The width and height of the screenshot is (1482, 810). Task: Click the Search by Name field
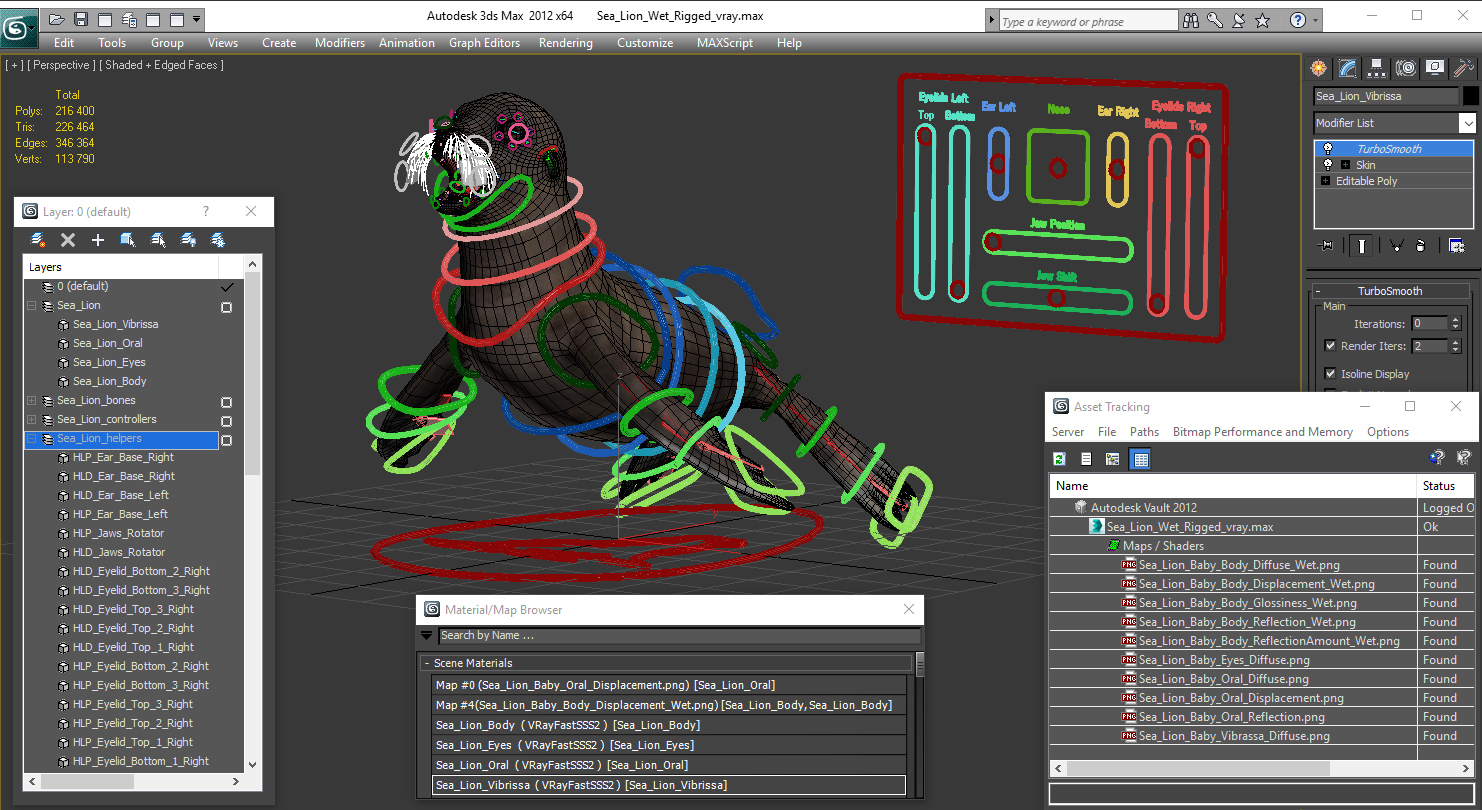click(x=679, y=635)
